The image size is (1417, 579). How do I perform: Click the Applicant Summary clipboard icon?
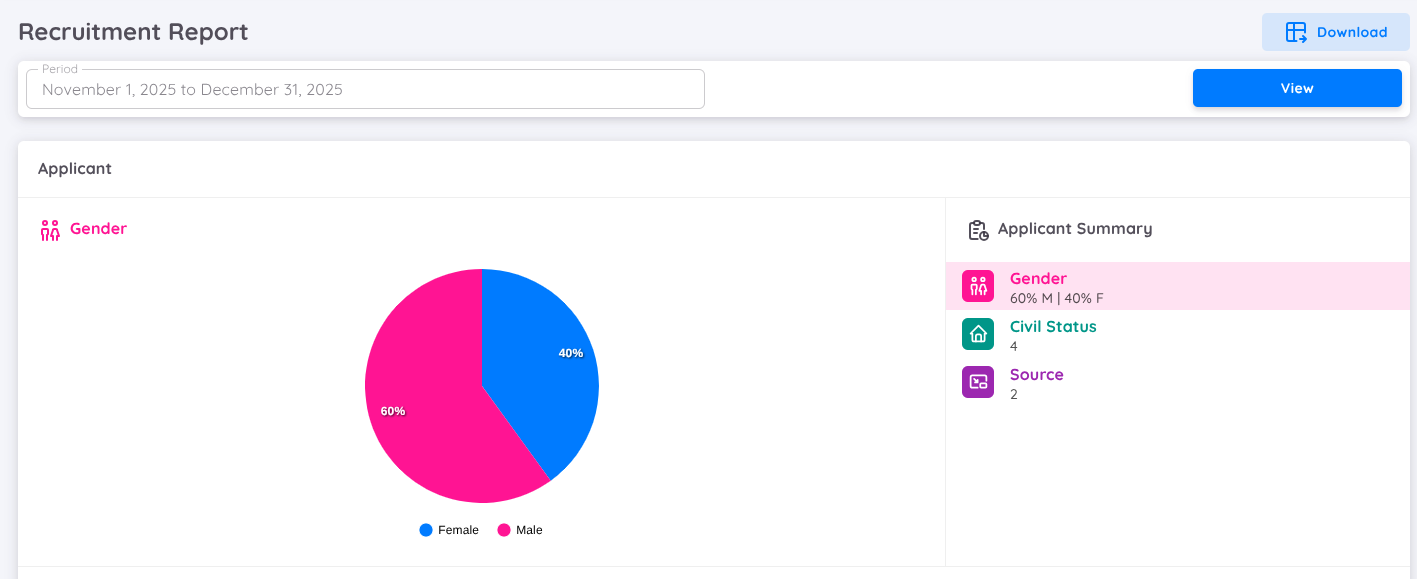coord(978,230)
